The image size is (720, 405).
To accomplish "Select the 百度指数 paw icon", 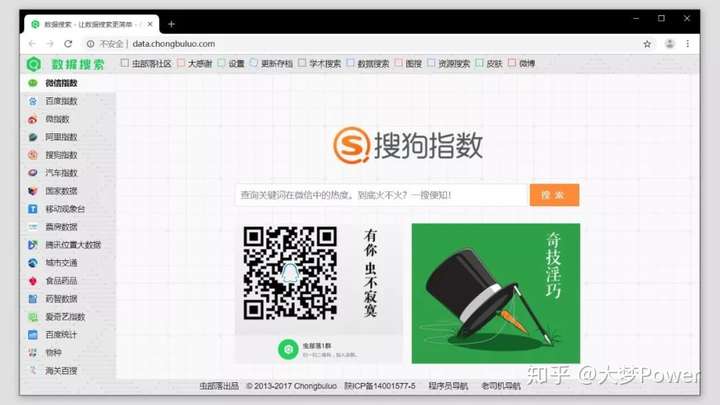I will pyautogui.click(x=33, y=101).
